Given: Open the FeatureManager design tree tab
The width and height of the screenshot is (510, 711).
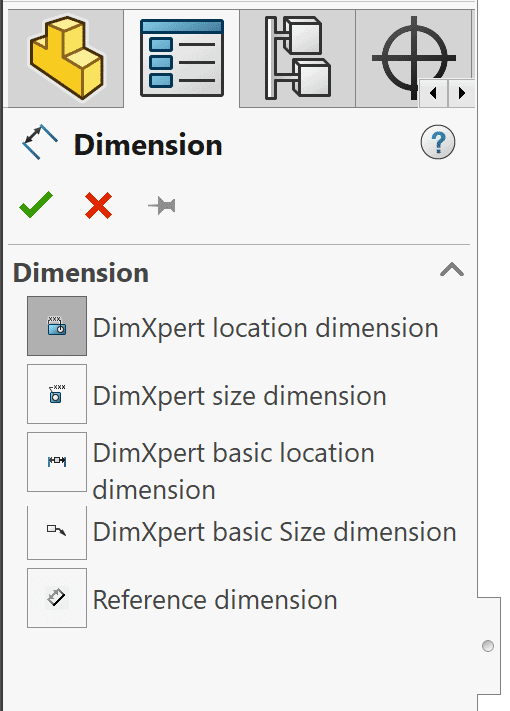Looking at the screenshot, I should pyautogui.click(x=65, y=58).
